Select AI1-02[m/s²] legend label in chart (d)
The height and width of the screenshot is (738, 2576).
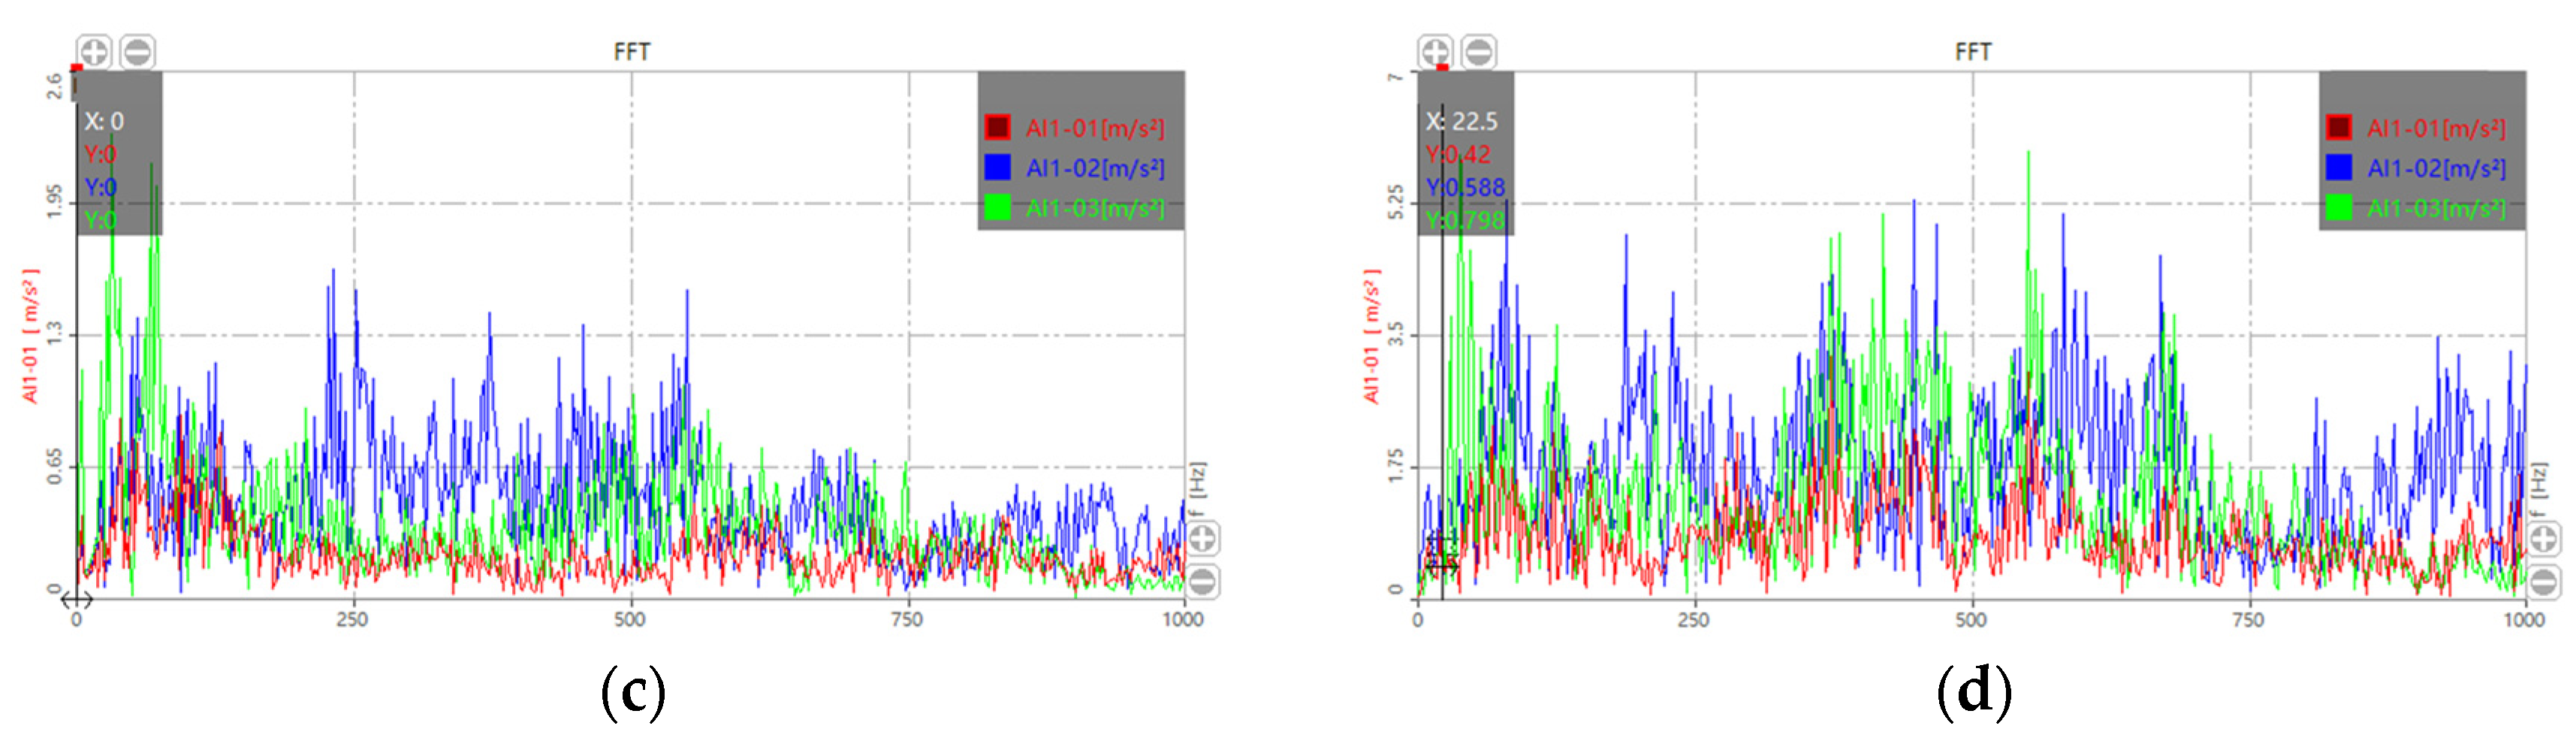coord(2436,168)
